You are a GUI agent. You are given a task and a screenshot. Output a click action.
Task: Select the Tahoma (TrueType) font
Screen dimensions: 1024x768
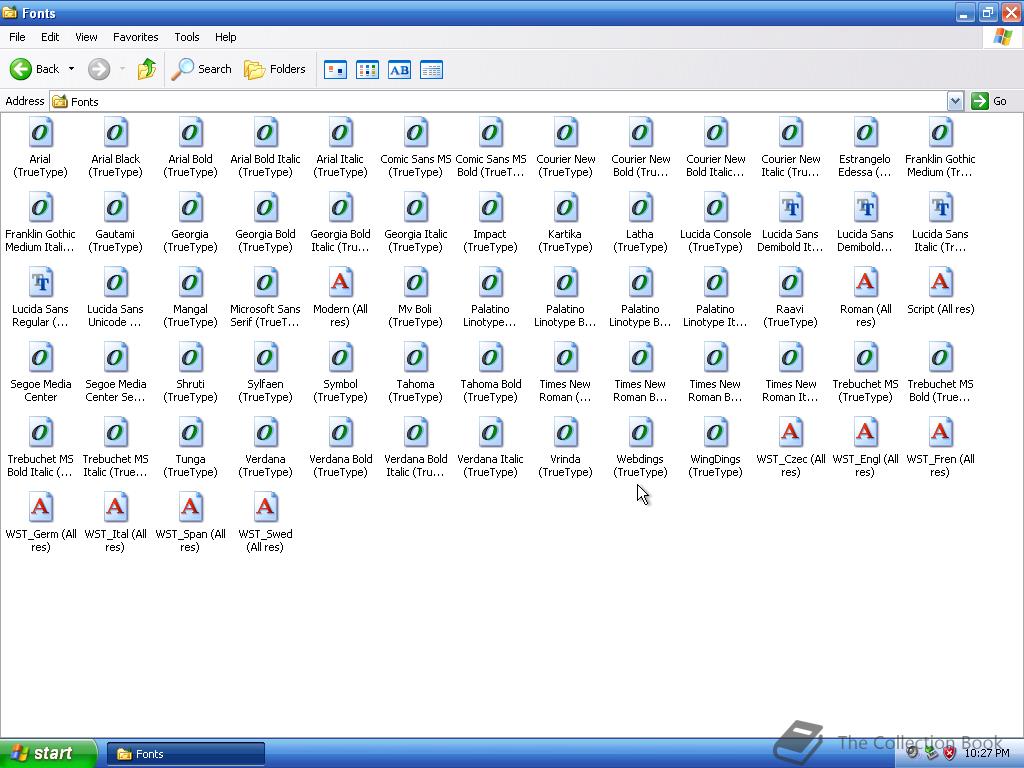(415, 359)
